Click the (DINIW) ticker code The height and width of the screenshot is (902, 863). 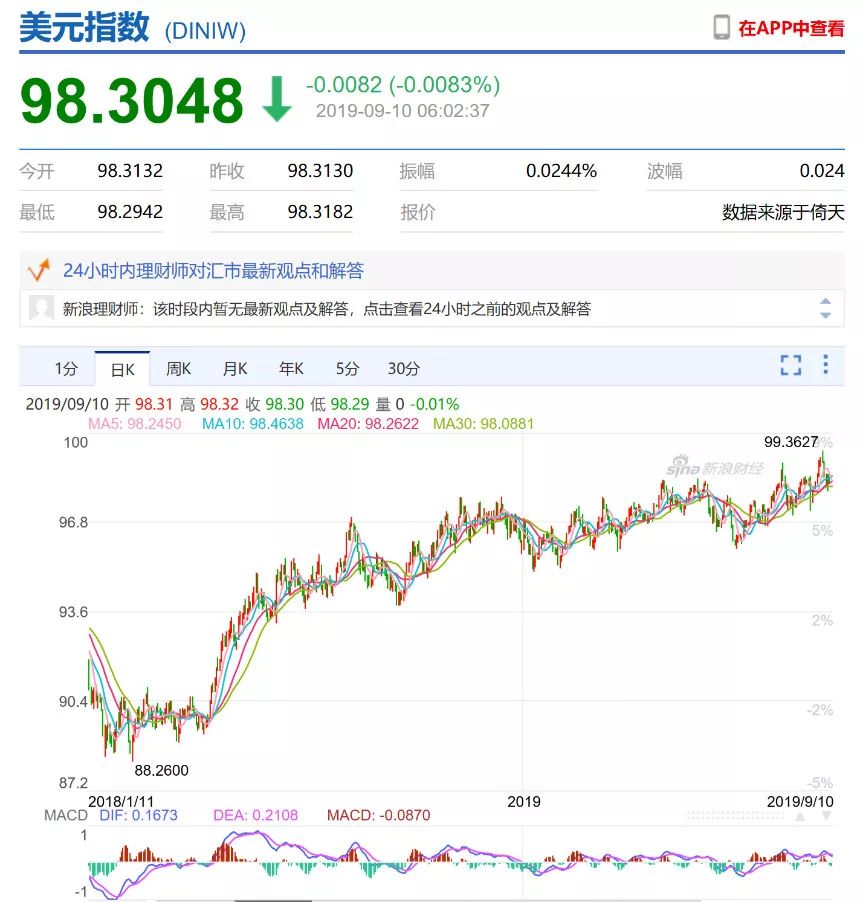coord(205,31)
